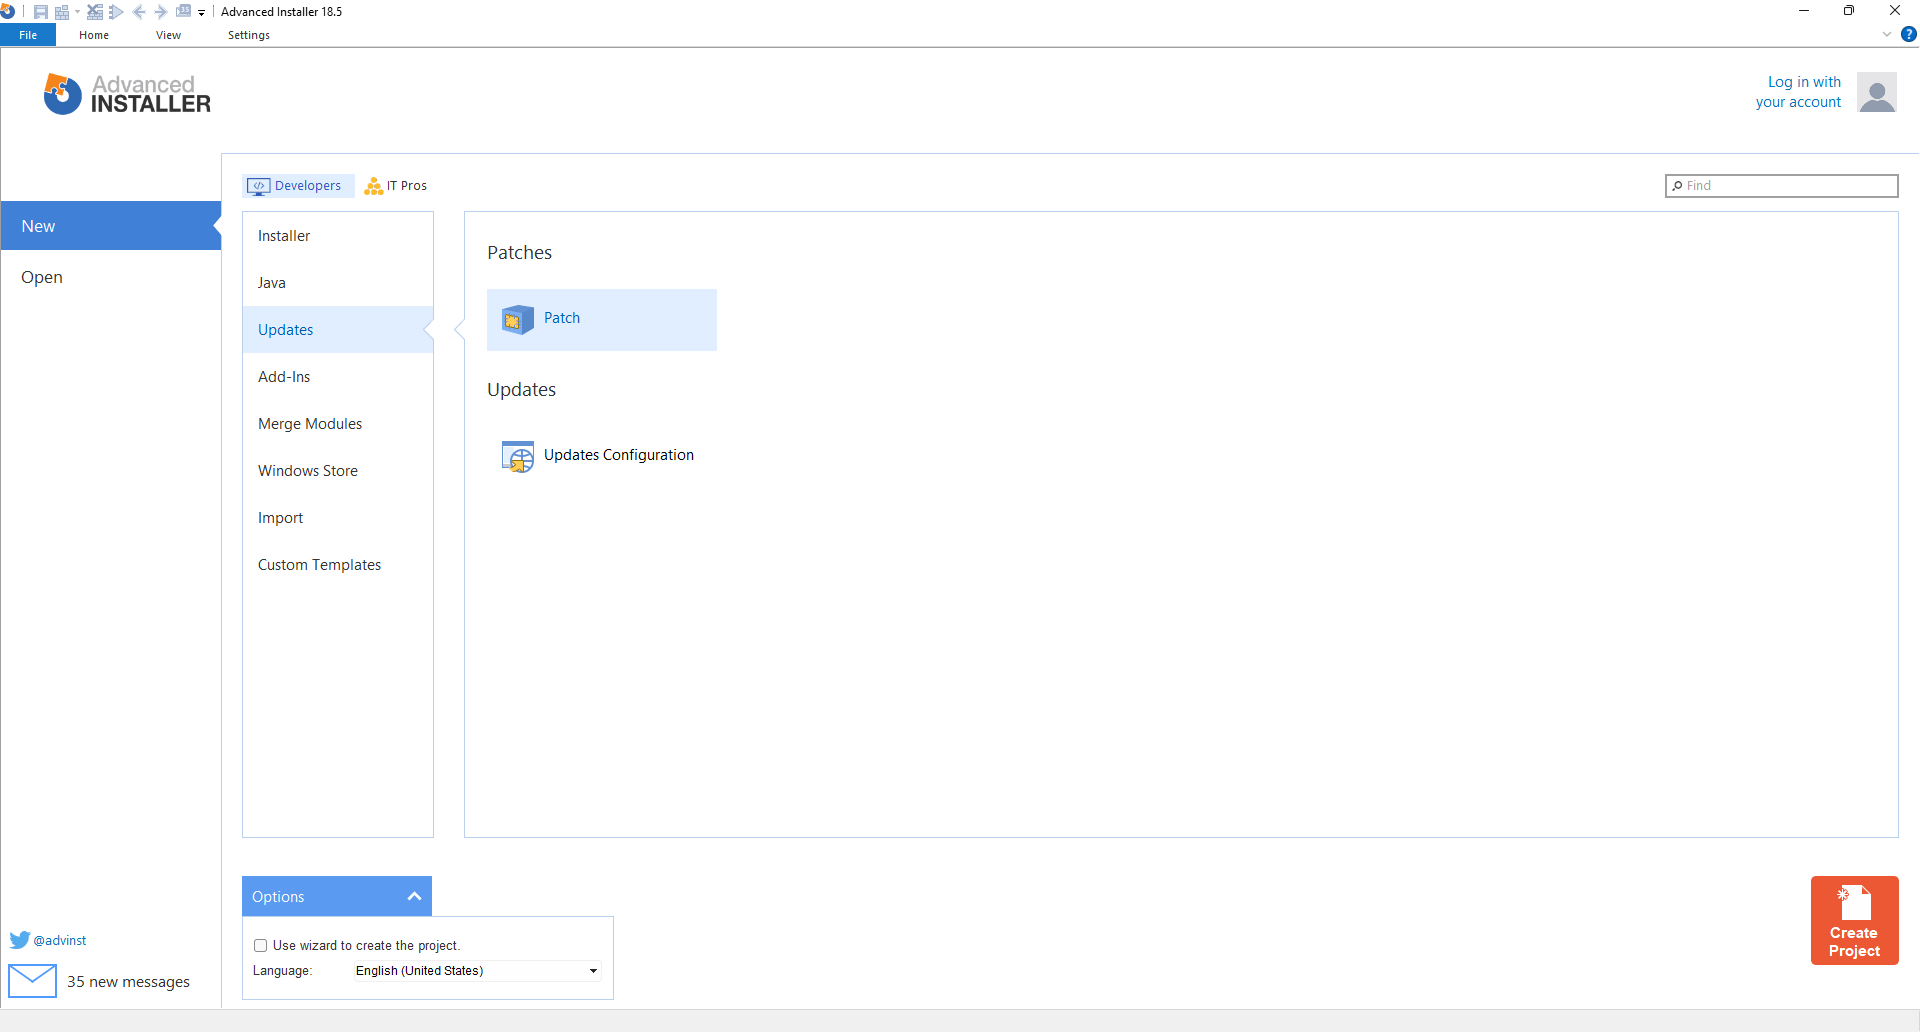Screen dimensions: 1920x1032
Task: Click the Run project toolbar icon
Action: click(116, 11)
